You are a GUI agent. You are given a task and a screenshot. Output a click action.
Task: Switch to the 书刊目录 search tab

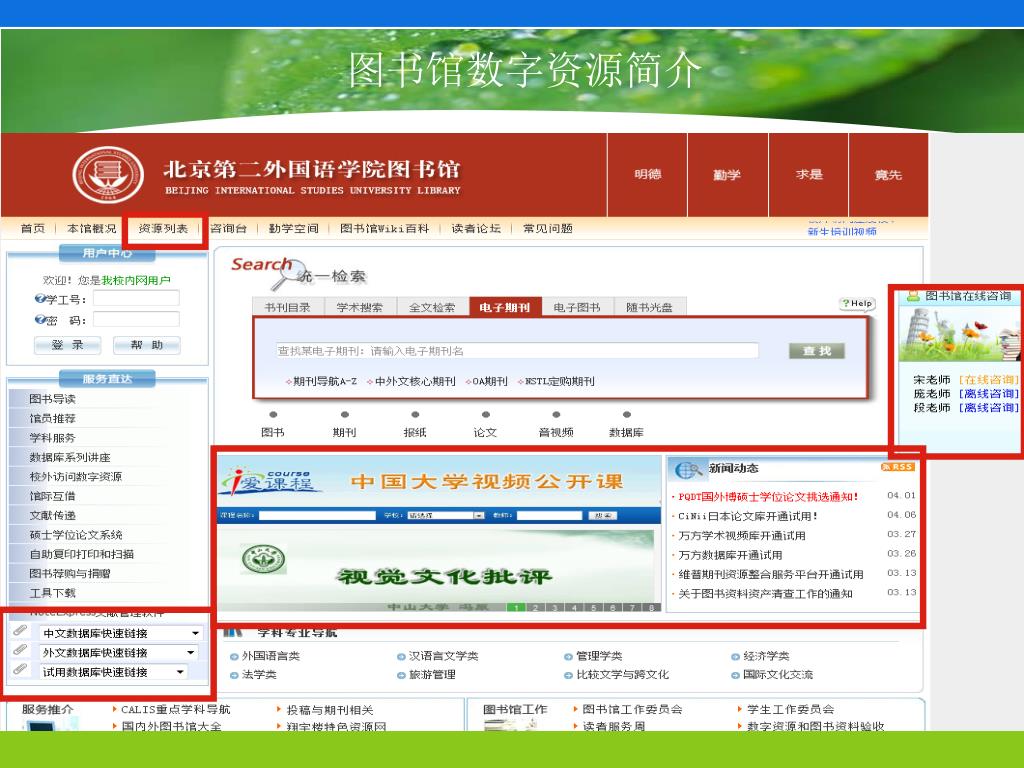287,307
